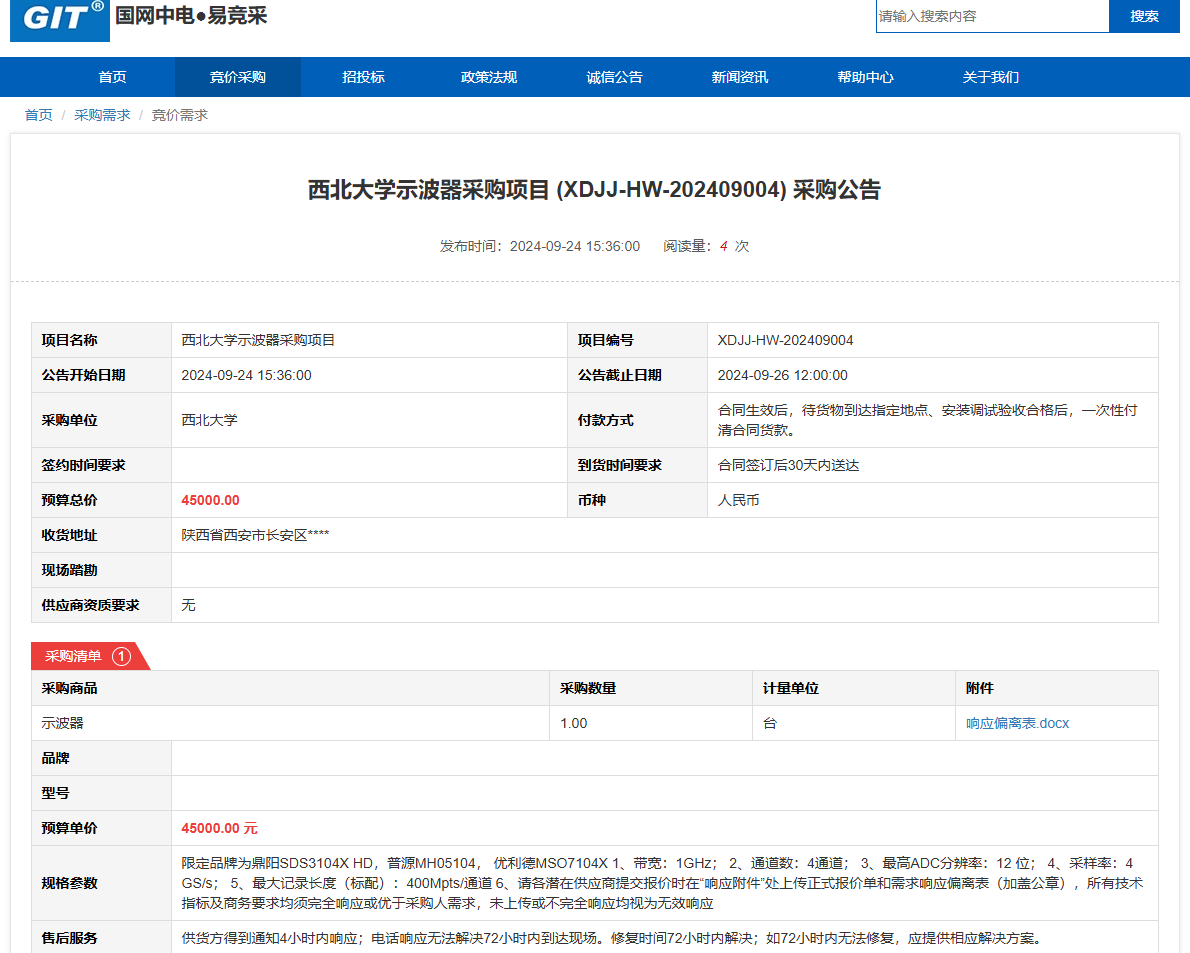Visit the 帮助中心 menu item
Viewport: 1190px width, 953px height.
click(x=865, y=77)
